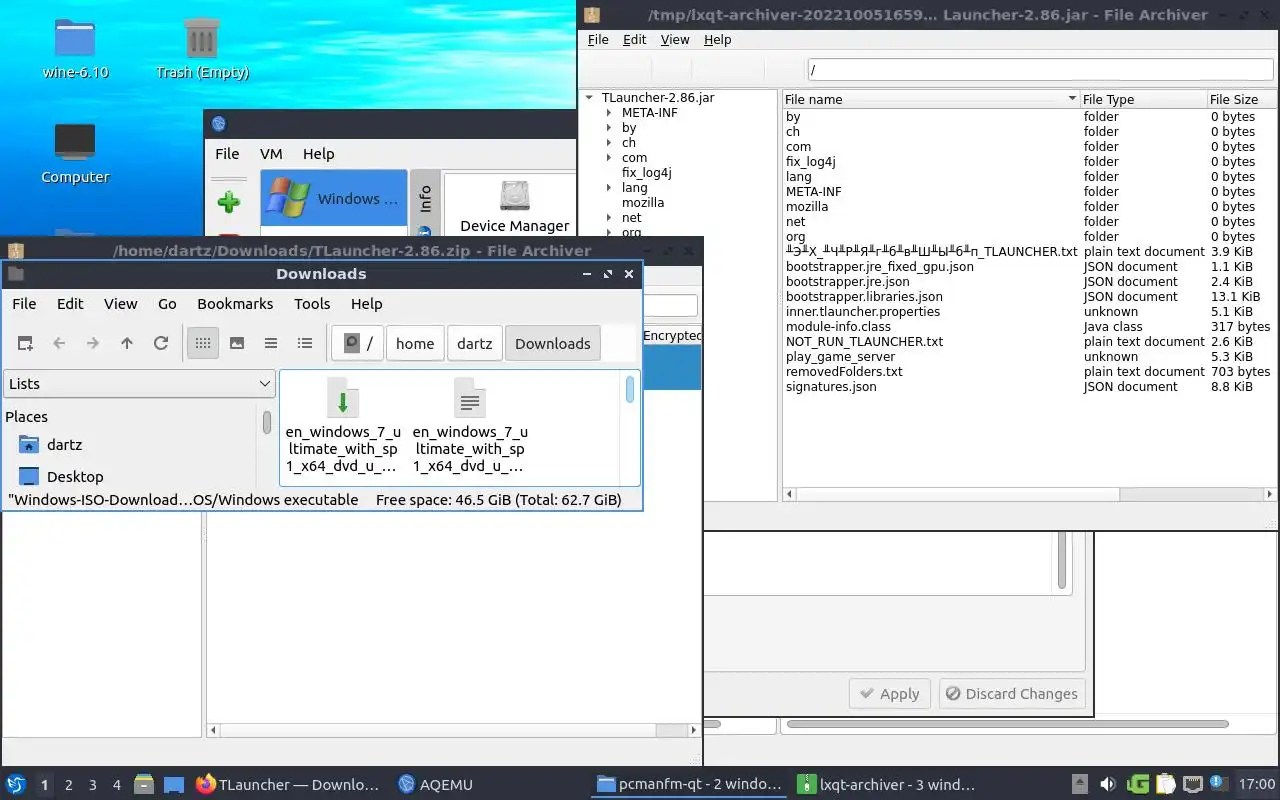This screenshot has height=800, width=1280.
Task: Sort by the File Type column header
Action: [1144, 99]
